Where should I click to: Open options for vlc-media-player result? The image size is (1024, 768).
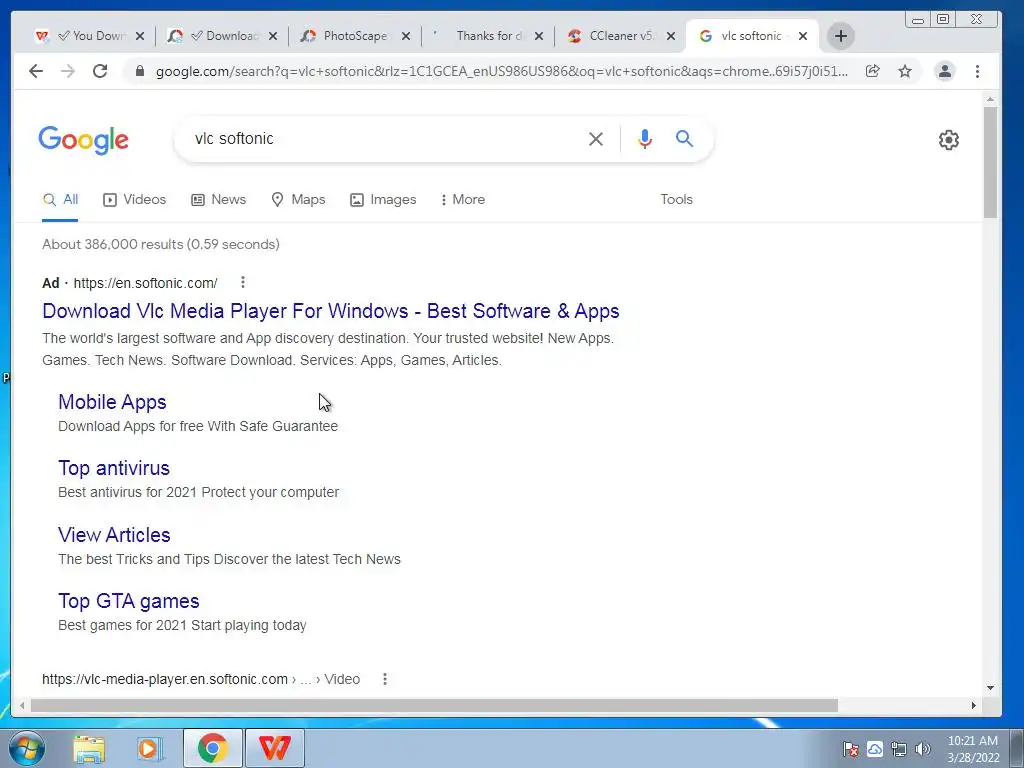tap(385, 679)
